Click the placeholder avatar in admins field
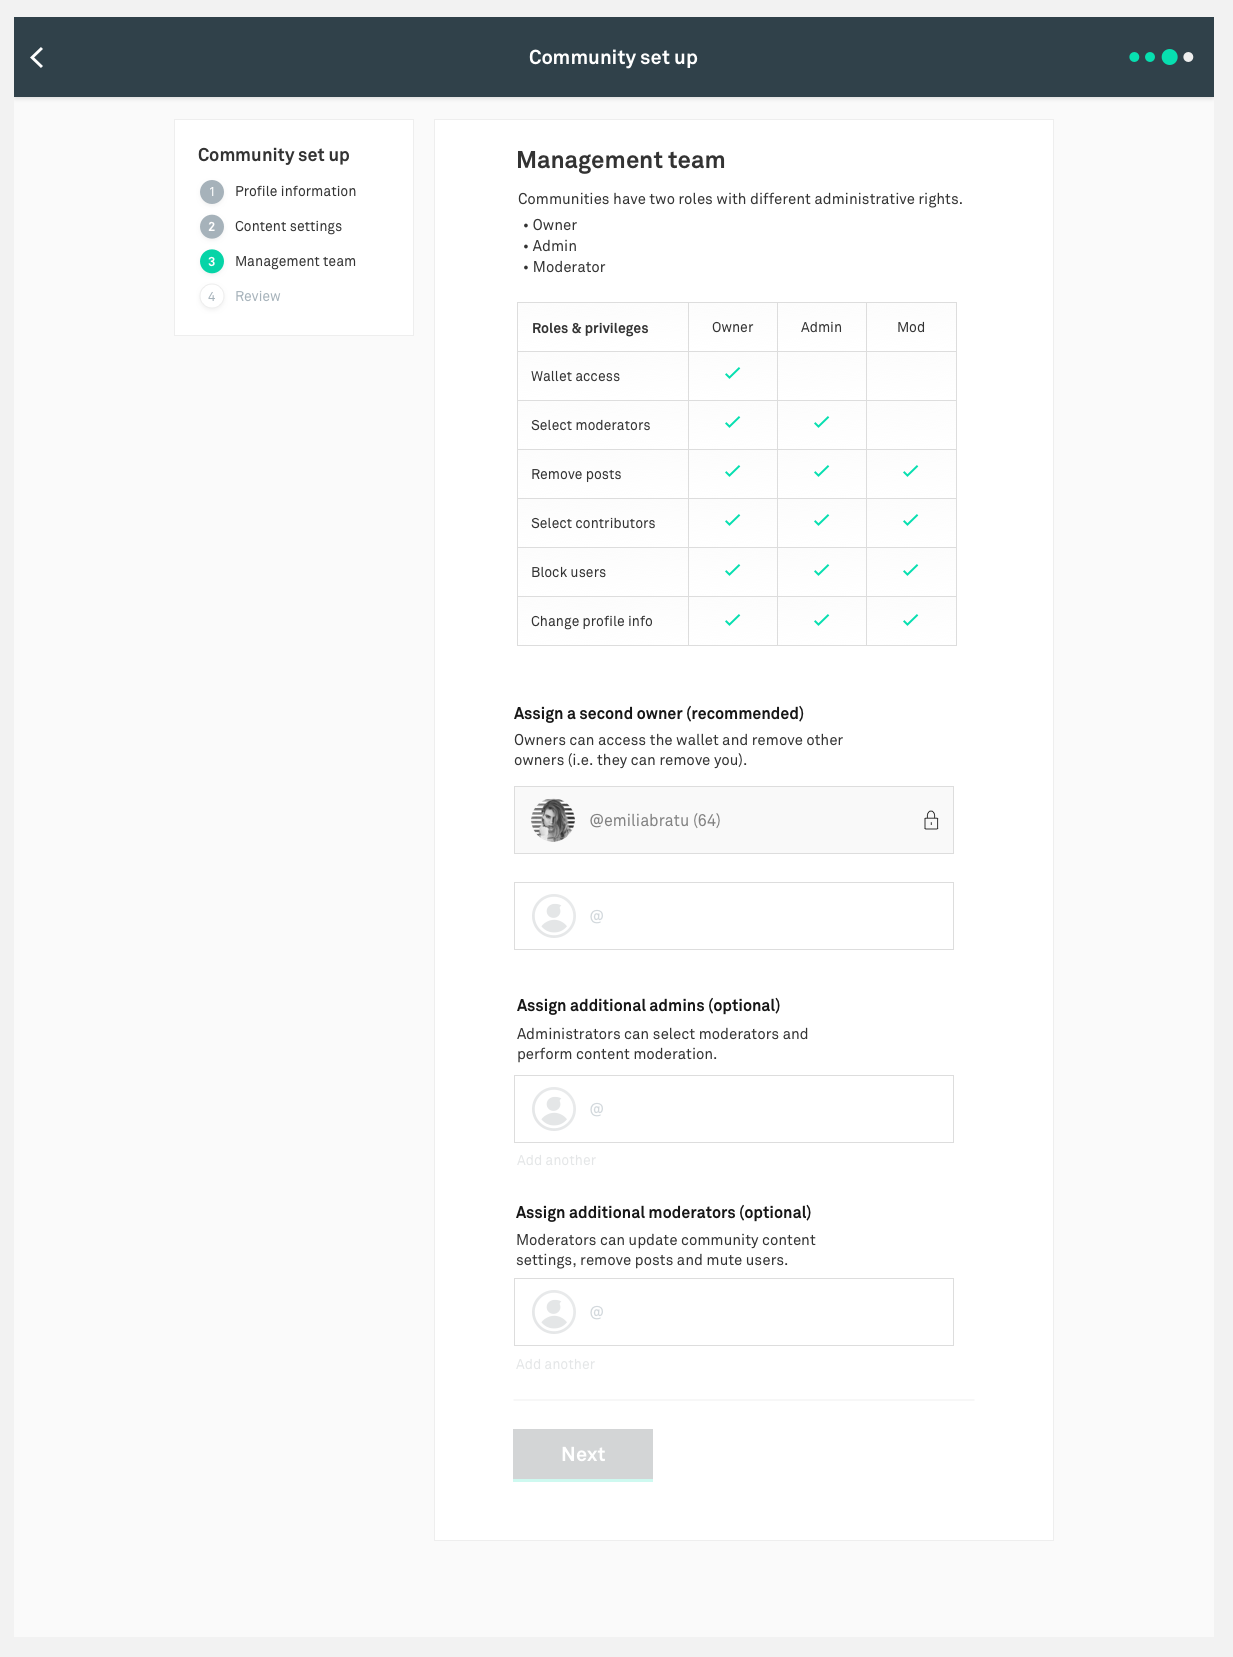 554,1109
